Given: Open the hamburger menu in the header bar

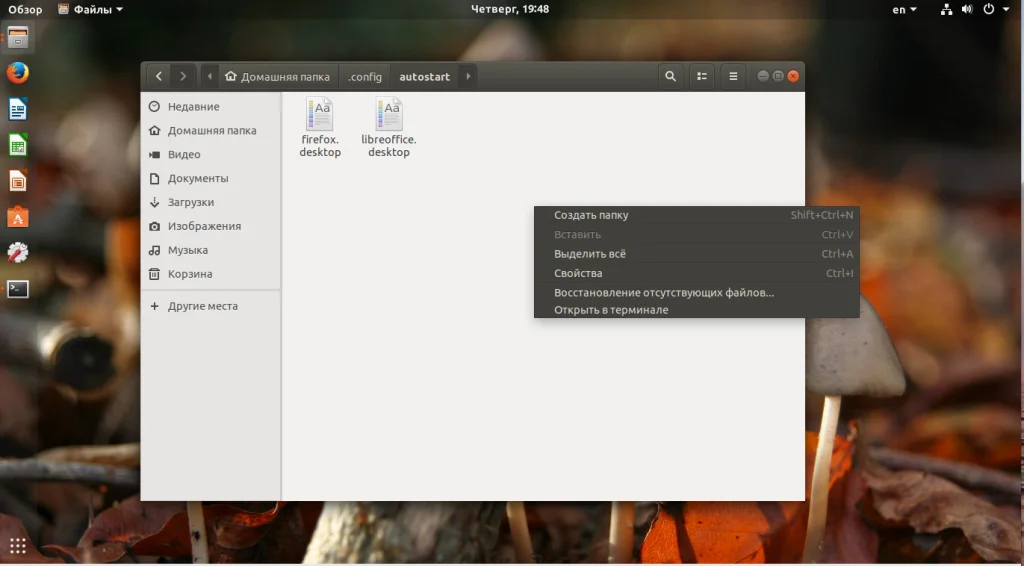Looking at the screenshot, I should pyautogui.click(x=733, y=76).
